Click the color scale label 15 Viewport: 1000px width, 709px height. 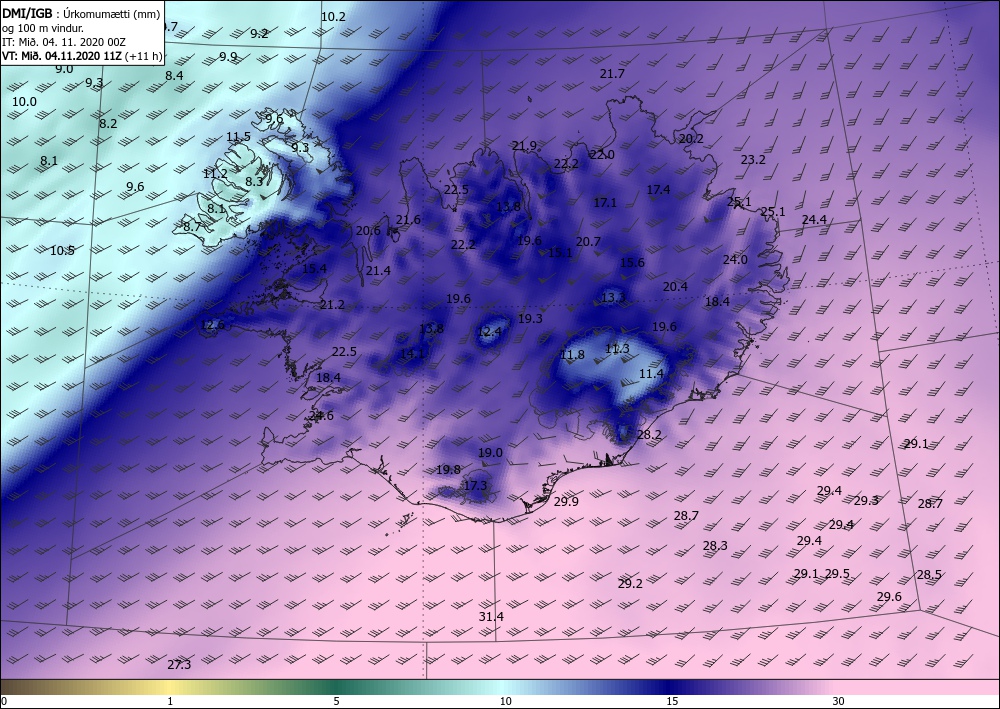[672, 701]
